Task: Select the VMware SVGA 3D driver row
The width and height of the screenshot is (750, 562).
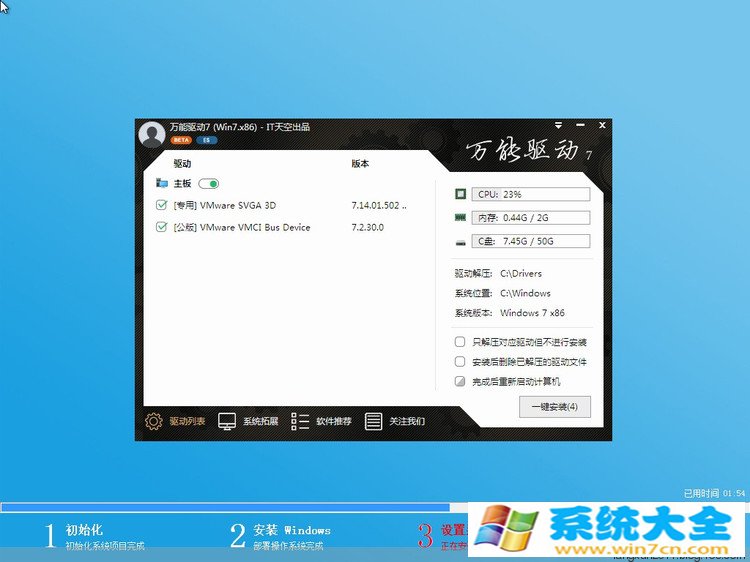Action: pos(282,205)
